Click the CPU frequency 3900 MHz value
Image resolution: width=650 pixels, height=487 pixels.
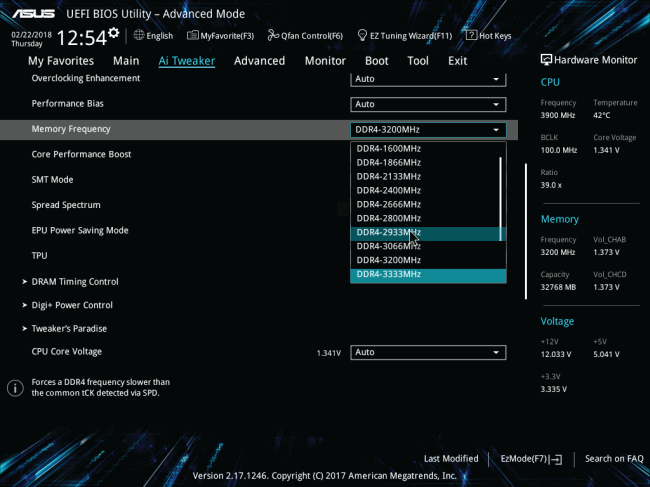(x=558, y=115)
